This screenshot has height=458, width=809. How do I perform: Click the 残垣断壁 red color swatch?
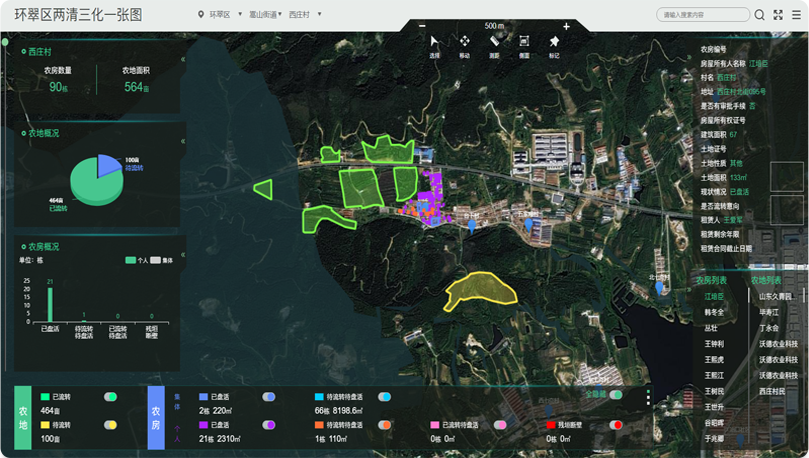pos(551,425)
